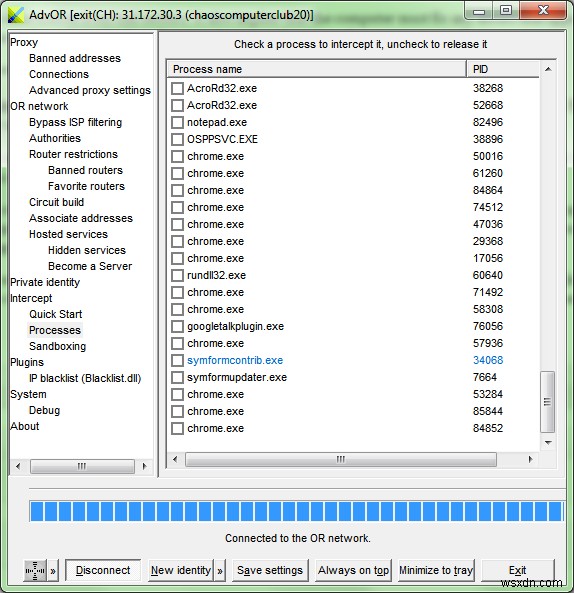This screenshot has height=593, width=574.
Task: Sort by the PID column header
Action: tap(503, 69)
